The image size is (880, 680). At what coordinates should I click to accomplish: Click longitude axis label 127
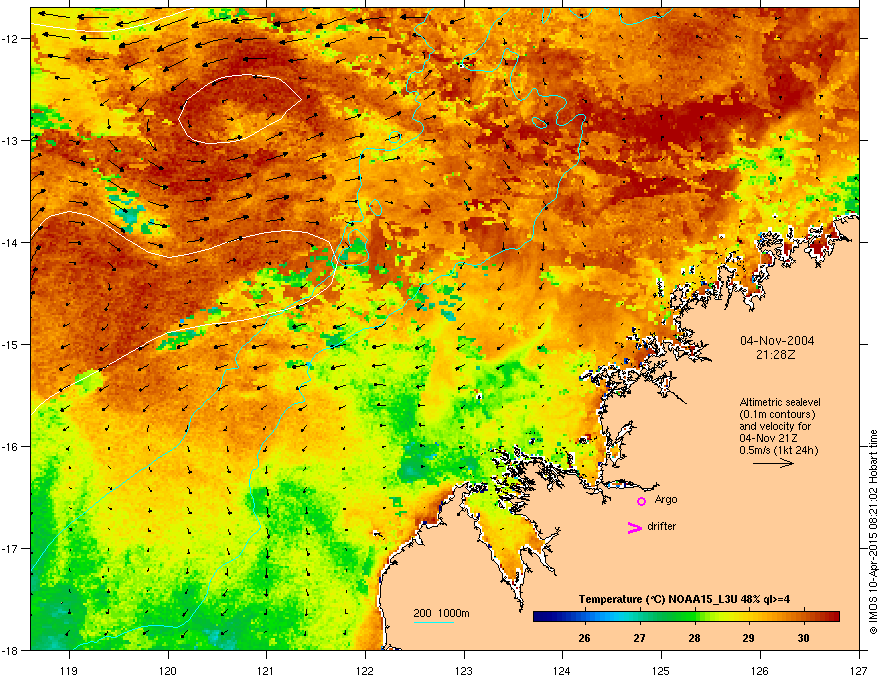(x=859, y=671)
